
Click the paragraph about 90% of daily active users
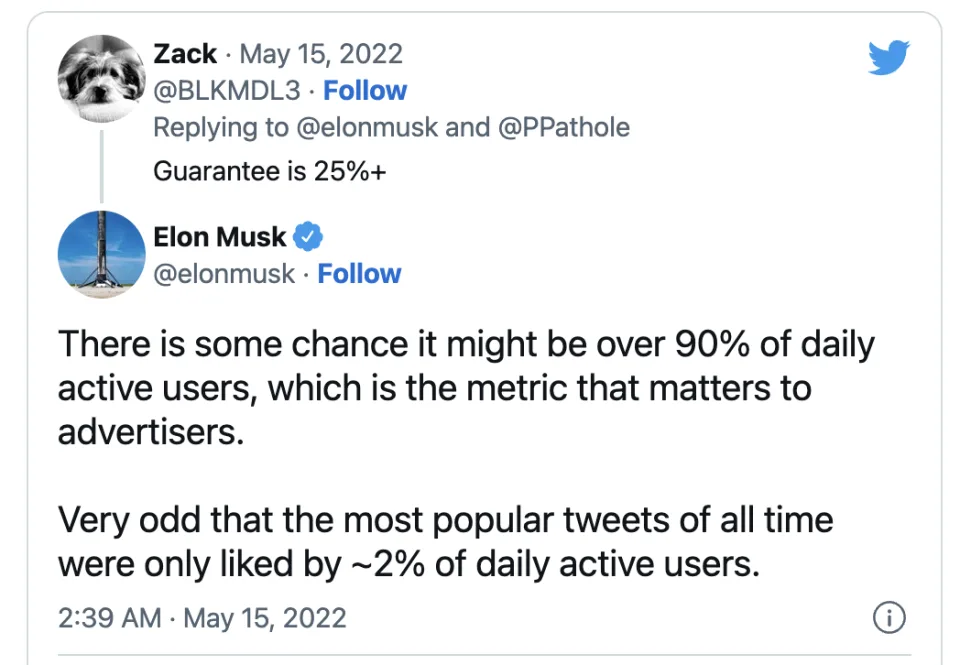(465, 389)
